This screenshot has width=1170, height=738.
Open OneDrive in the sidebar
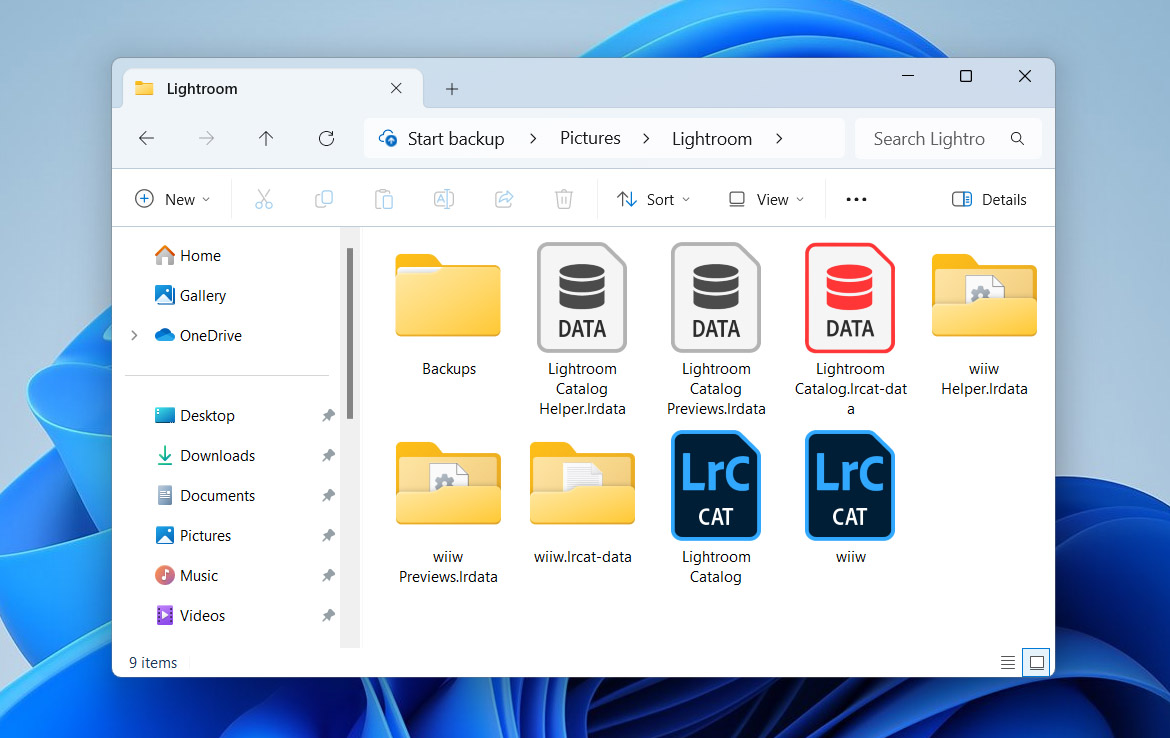coord(198,336)
